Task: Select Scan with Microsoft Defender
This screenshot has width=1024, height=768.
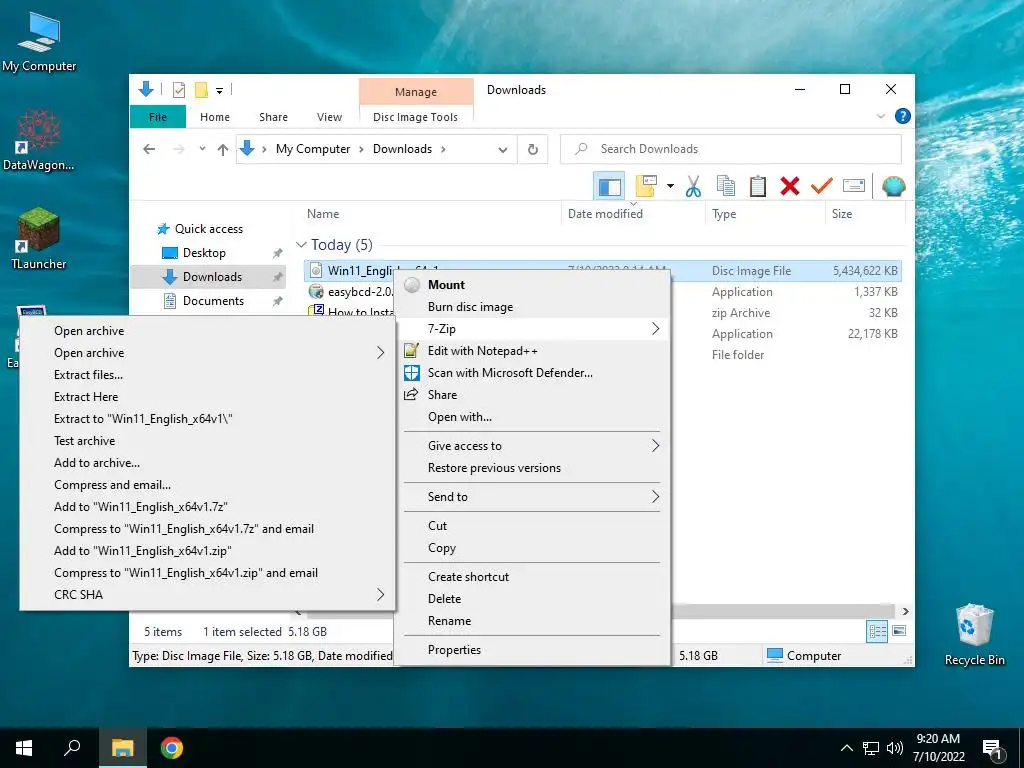Action: coord(532,373)
